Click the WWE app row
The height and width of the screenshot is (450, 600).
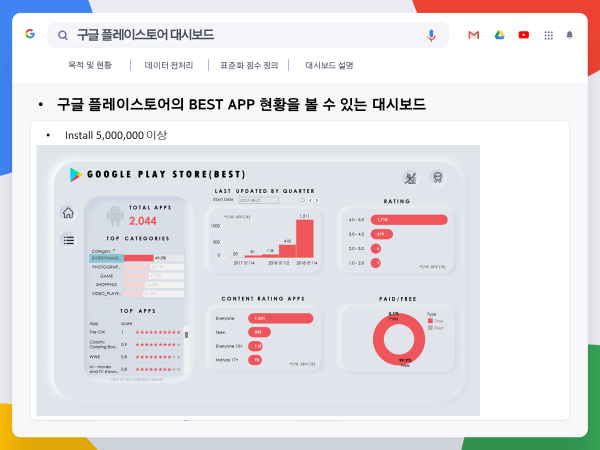(x=135, y=357)
